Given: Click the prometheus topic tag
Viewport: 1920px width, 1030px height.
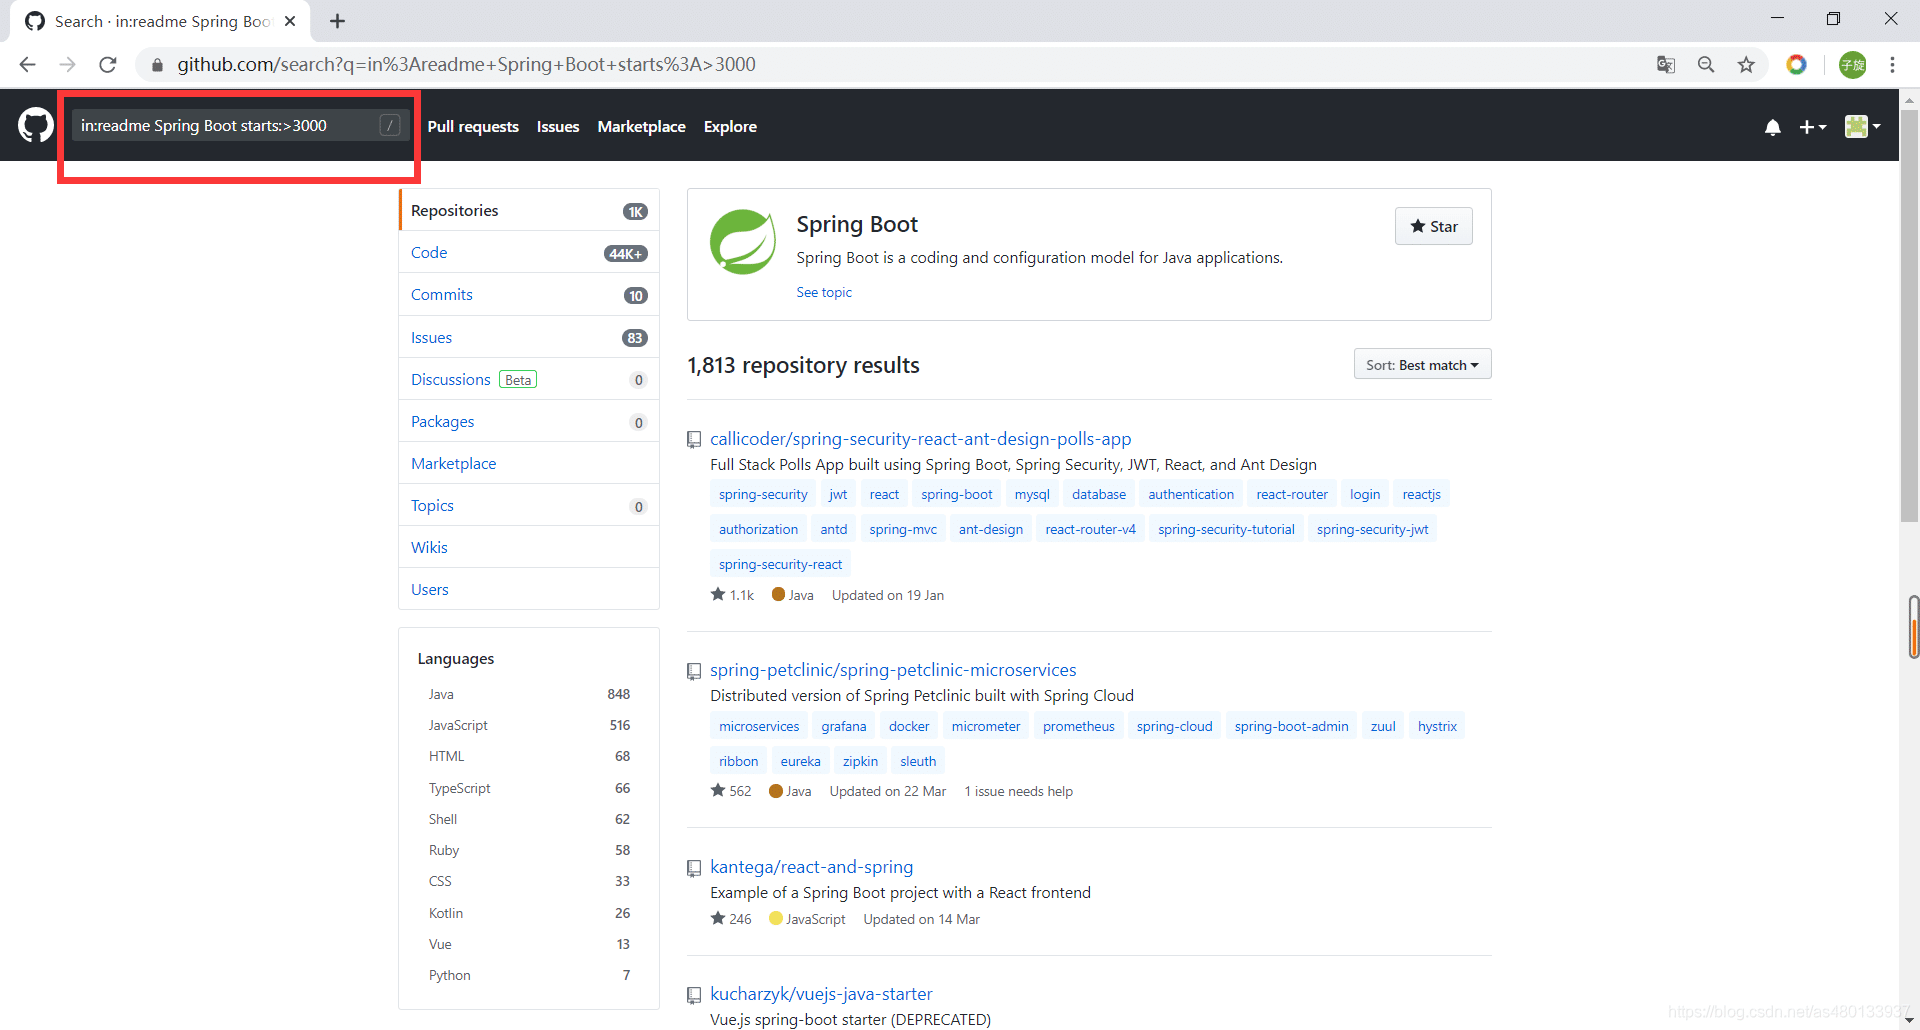Looking at the screenshot, I should click(1078, 726).
